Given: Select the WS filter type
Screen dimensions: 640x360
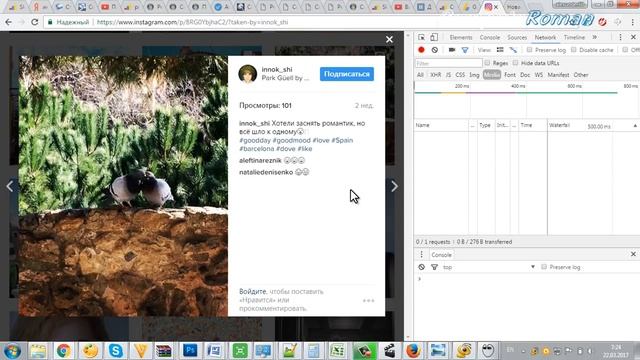Looking at the screenshot, I should click(539, 75).
